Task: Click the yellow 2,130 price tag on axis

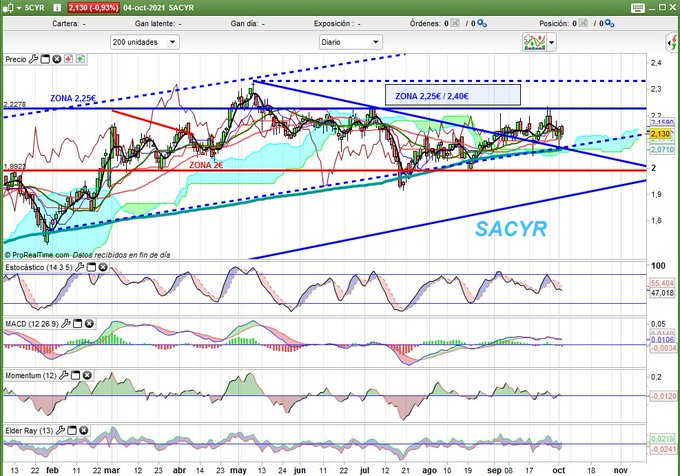Action: [x=660, y=134]
